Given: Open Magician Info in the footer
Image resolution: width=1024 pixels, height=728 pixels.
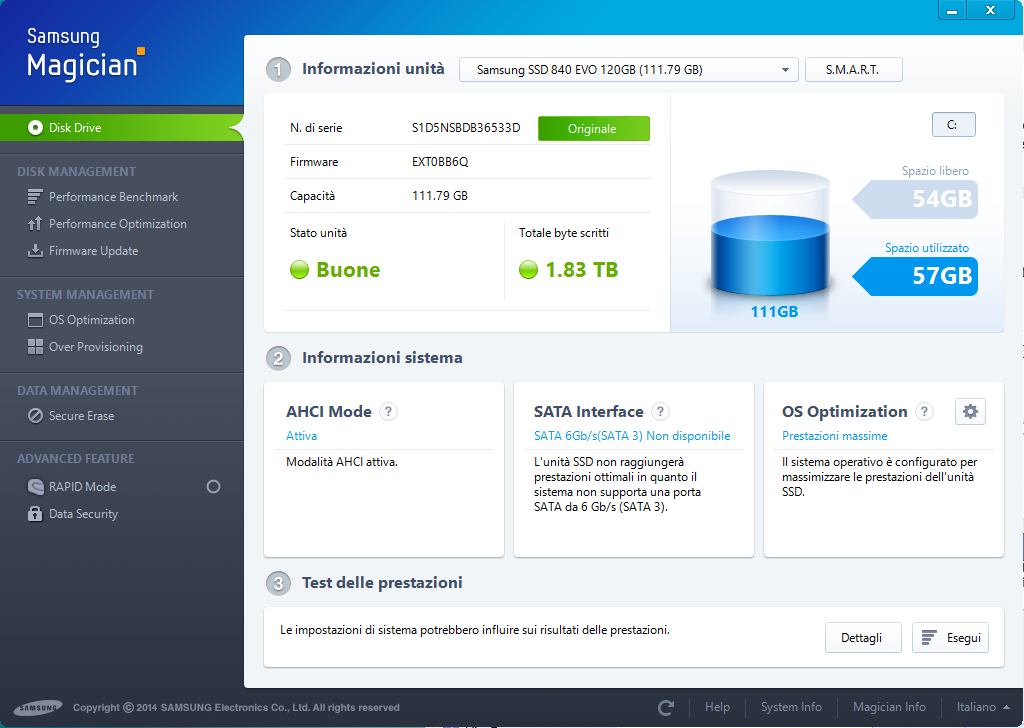Looking at the screenshot, I should pyautogui.click(x=889, y=707).
